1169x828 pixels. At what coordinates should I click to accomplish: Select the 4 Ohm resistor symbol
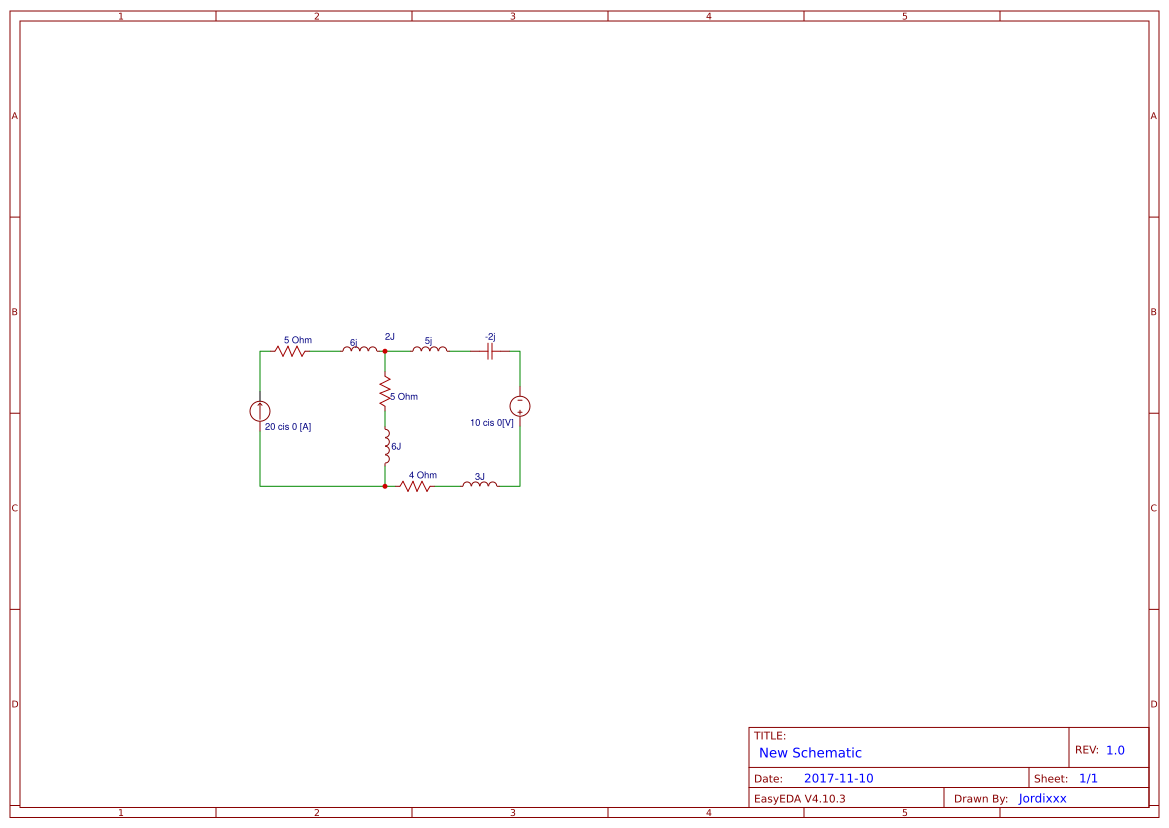click(x=415, y=486)
